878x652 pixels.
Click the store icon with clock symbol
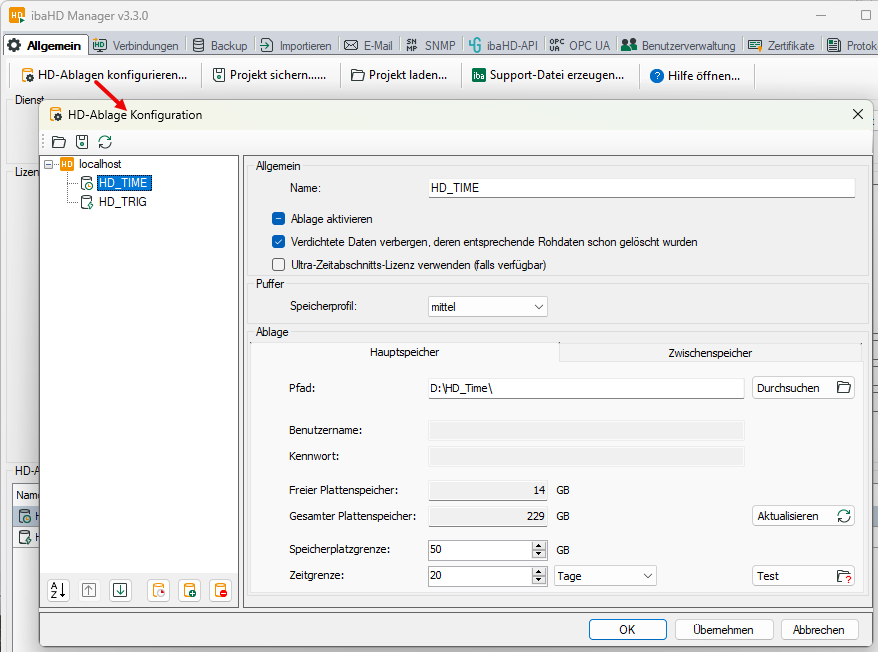[x=158, y=590]
